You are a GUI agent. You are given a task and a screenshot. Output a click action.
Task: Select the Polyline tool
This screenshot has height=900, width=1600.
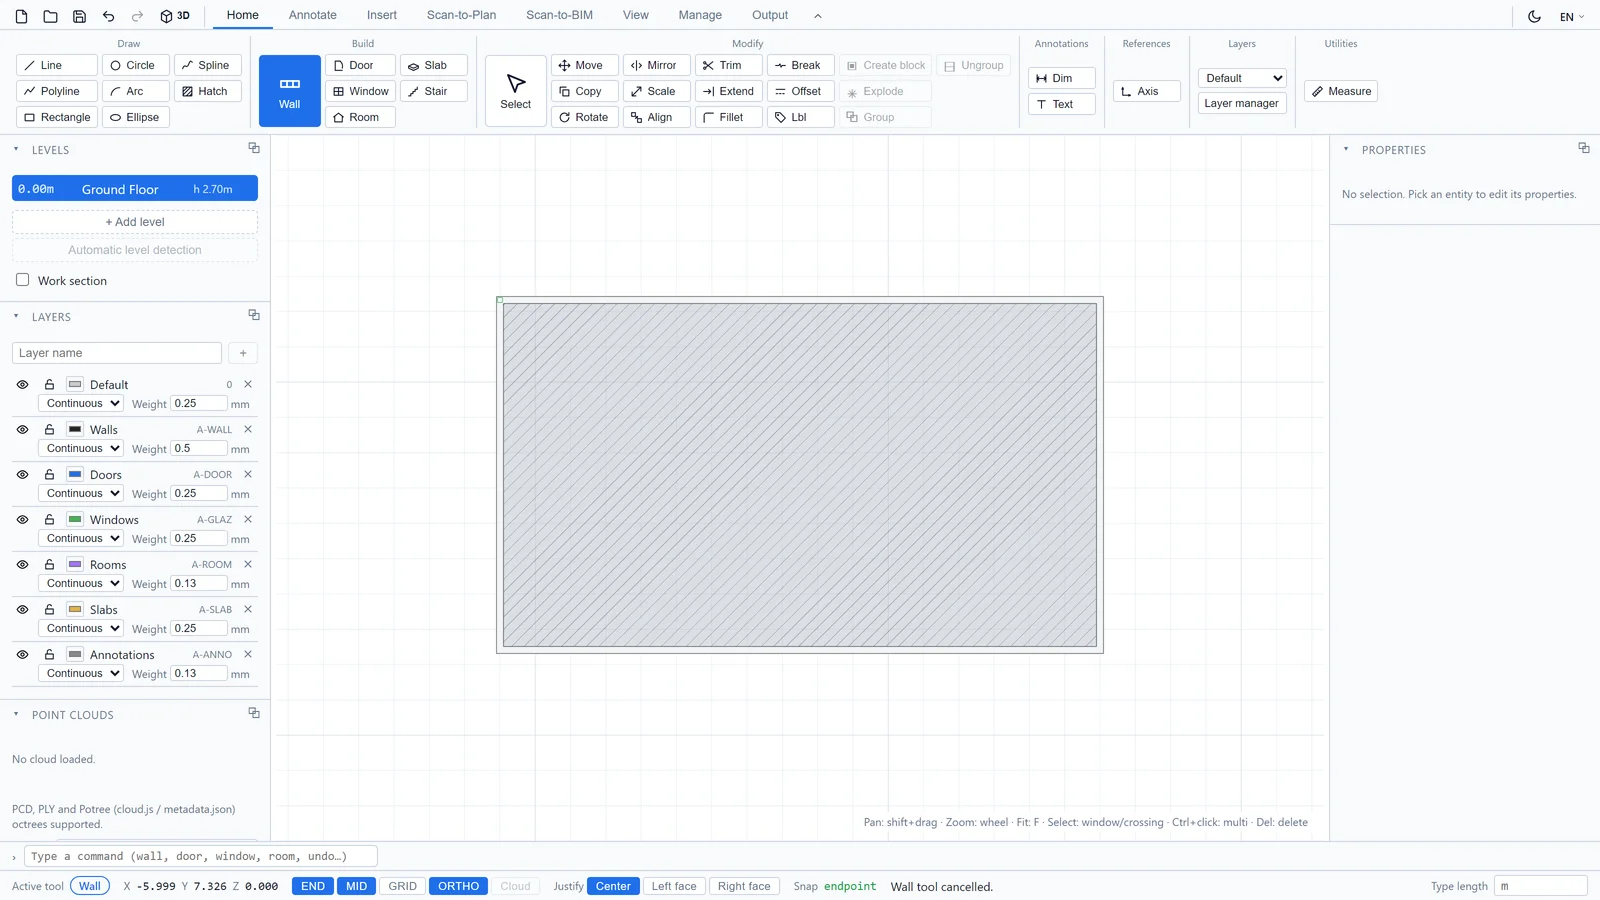57,91
